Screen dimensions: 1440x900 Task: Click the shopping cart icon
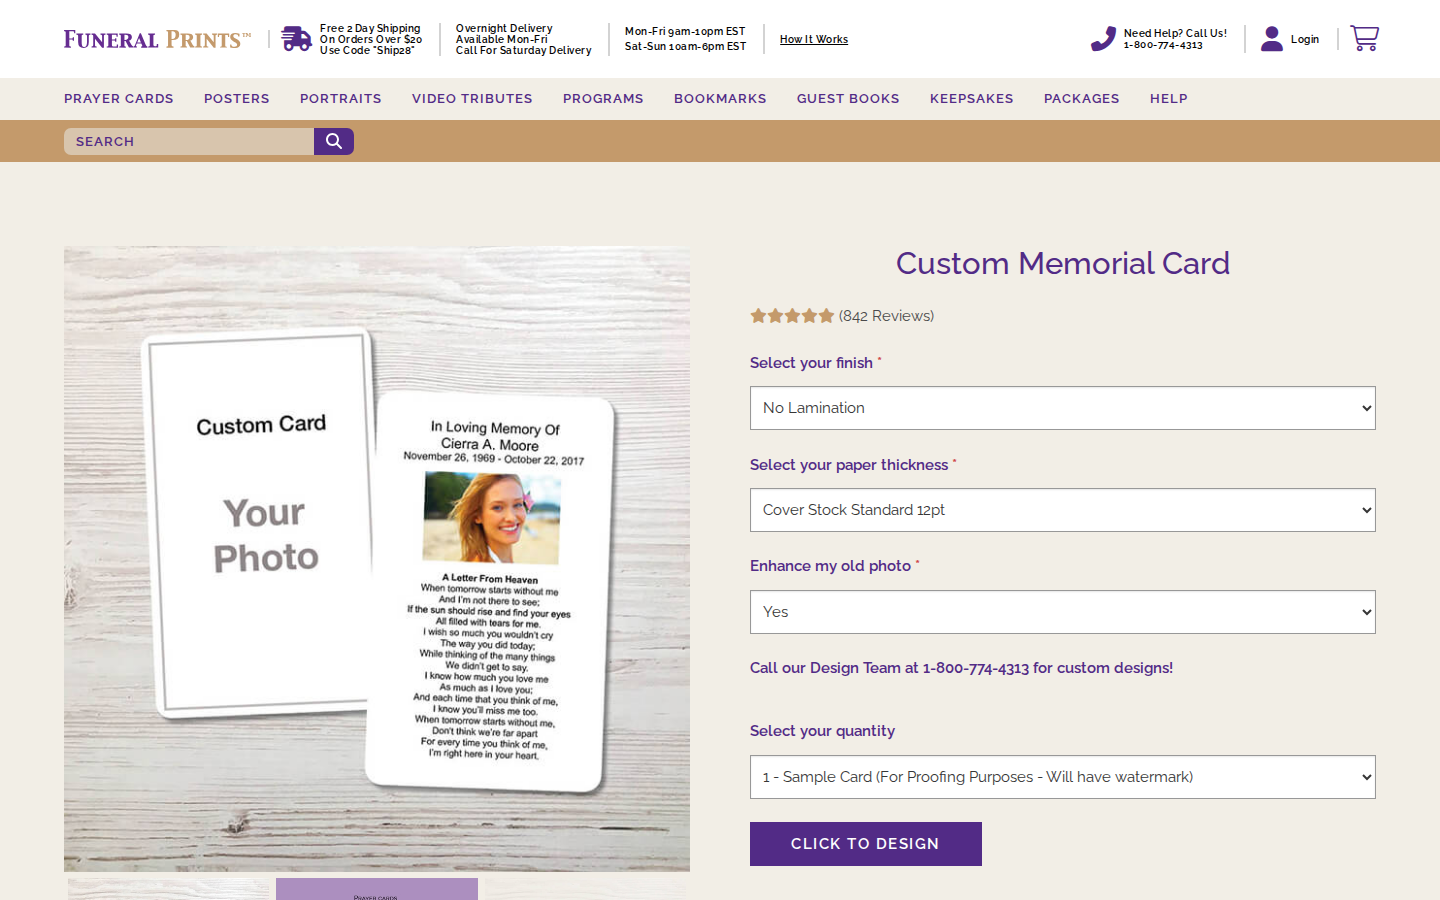click(1364, 38)
